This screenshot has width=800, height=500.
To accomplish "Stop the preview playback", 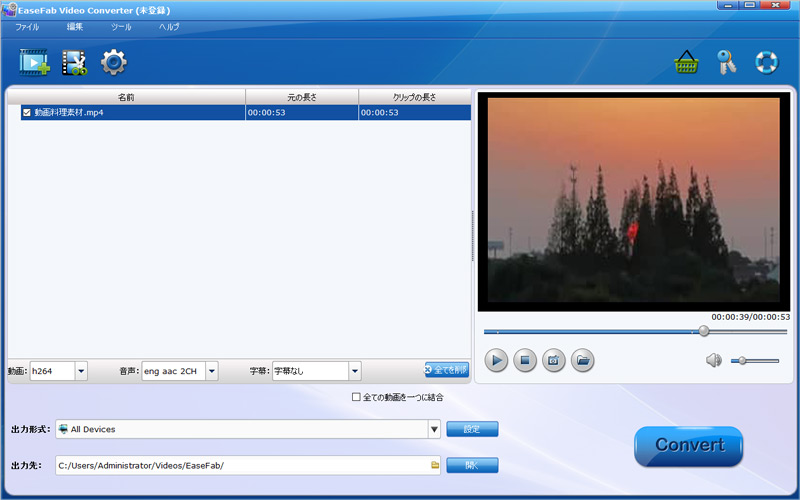I will [x=524, y=361].
